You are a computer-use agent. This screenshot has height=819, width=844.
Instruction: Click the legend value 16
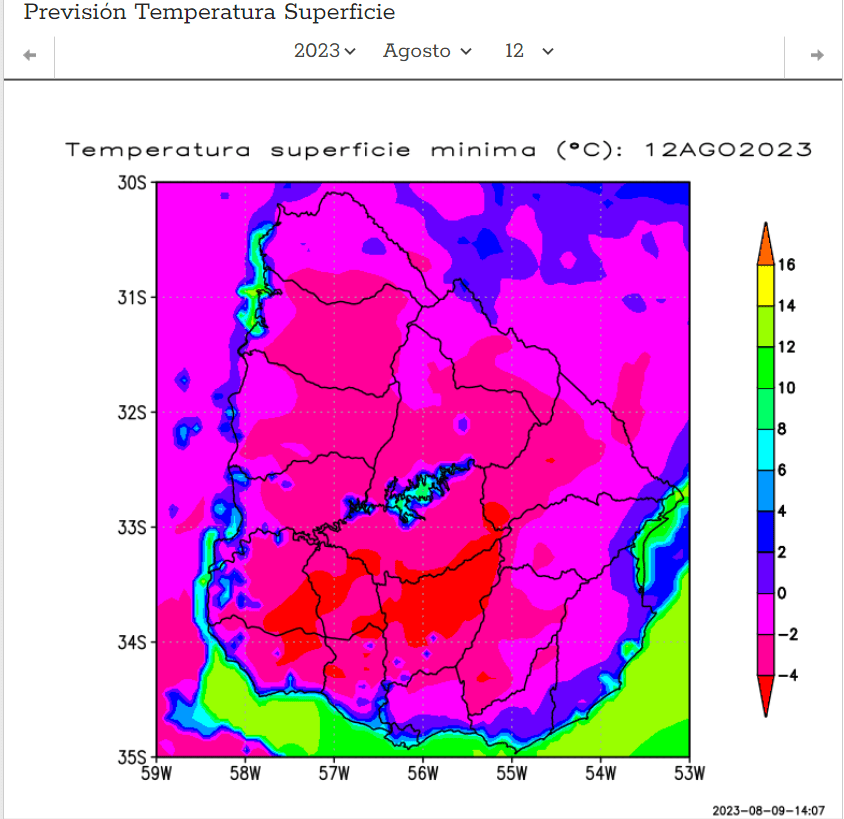click(786, 265)
